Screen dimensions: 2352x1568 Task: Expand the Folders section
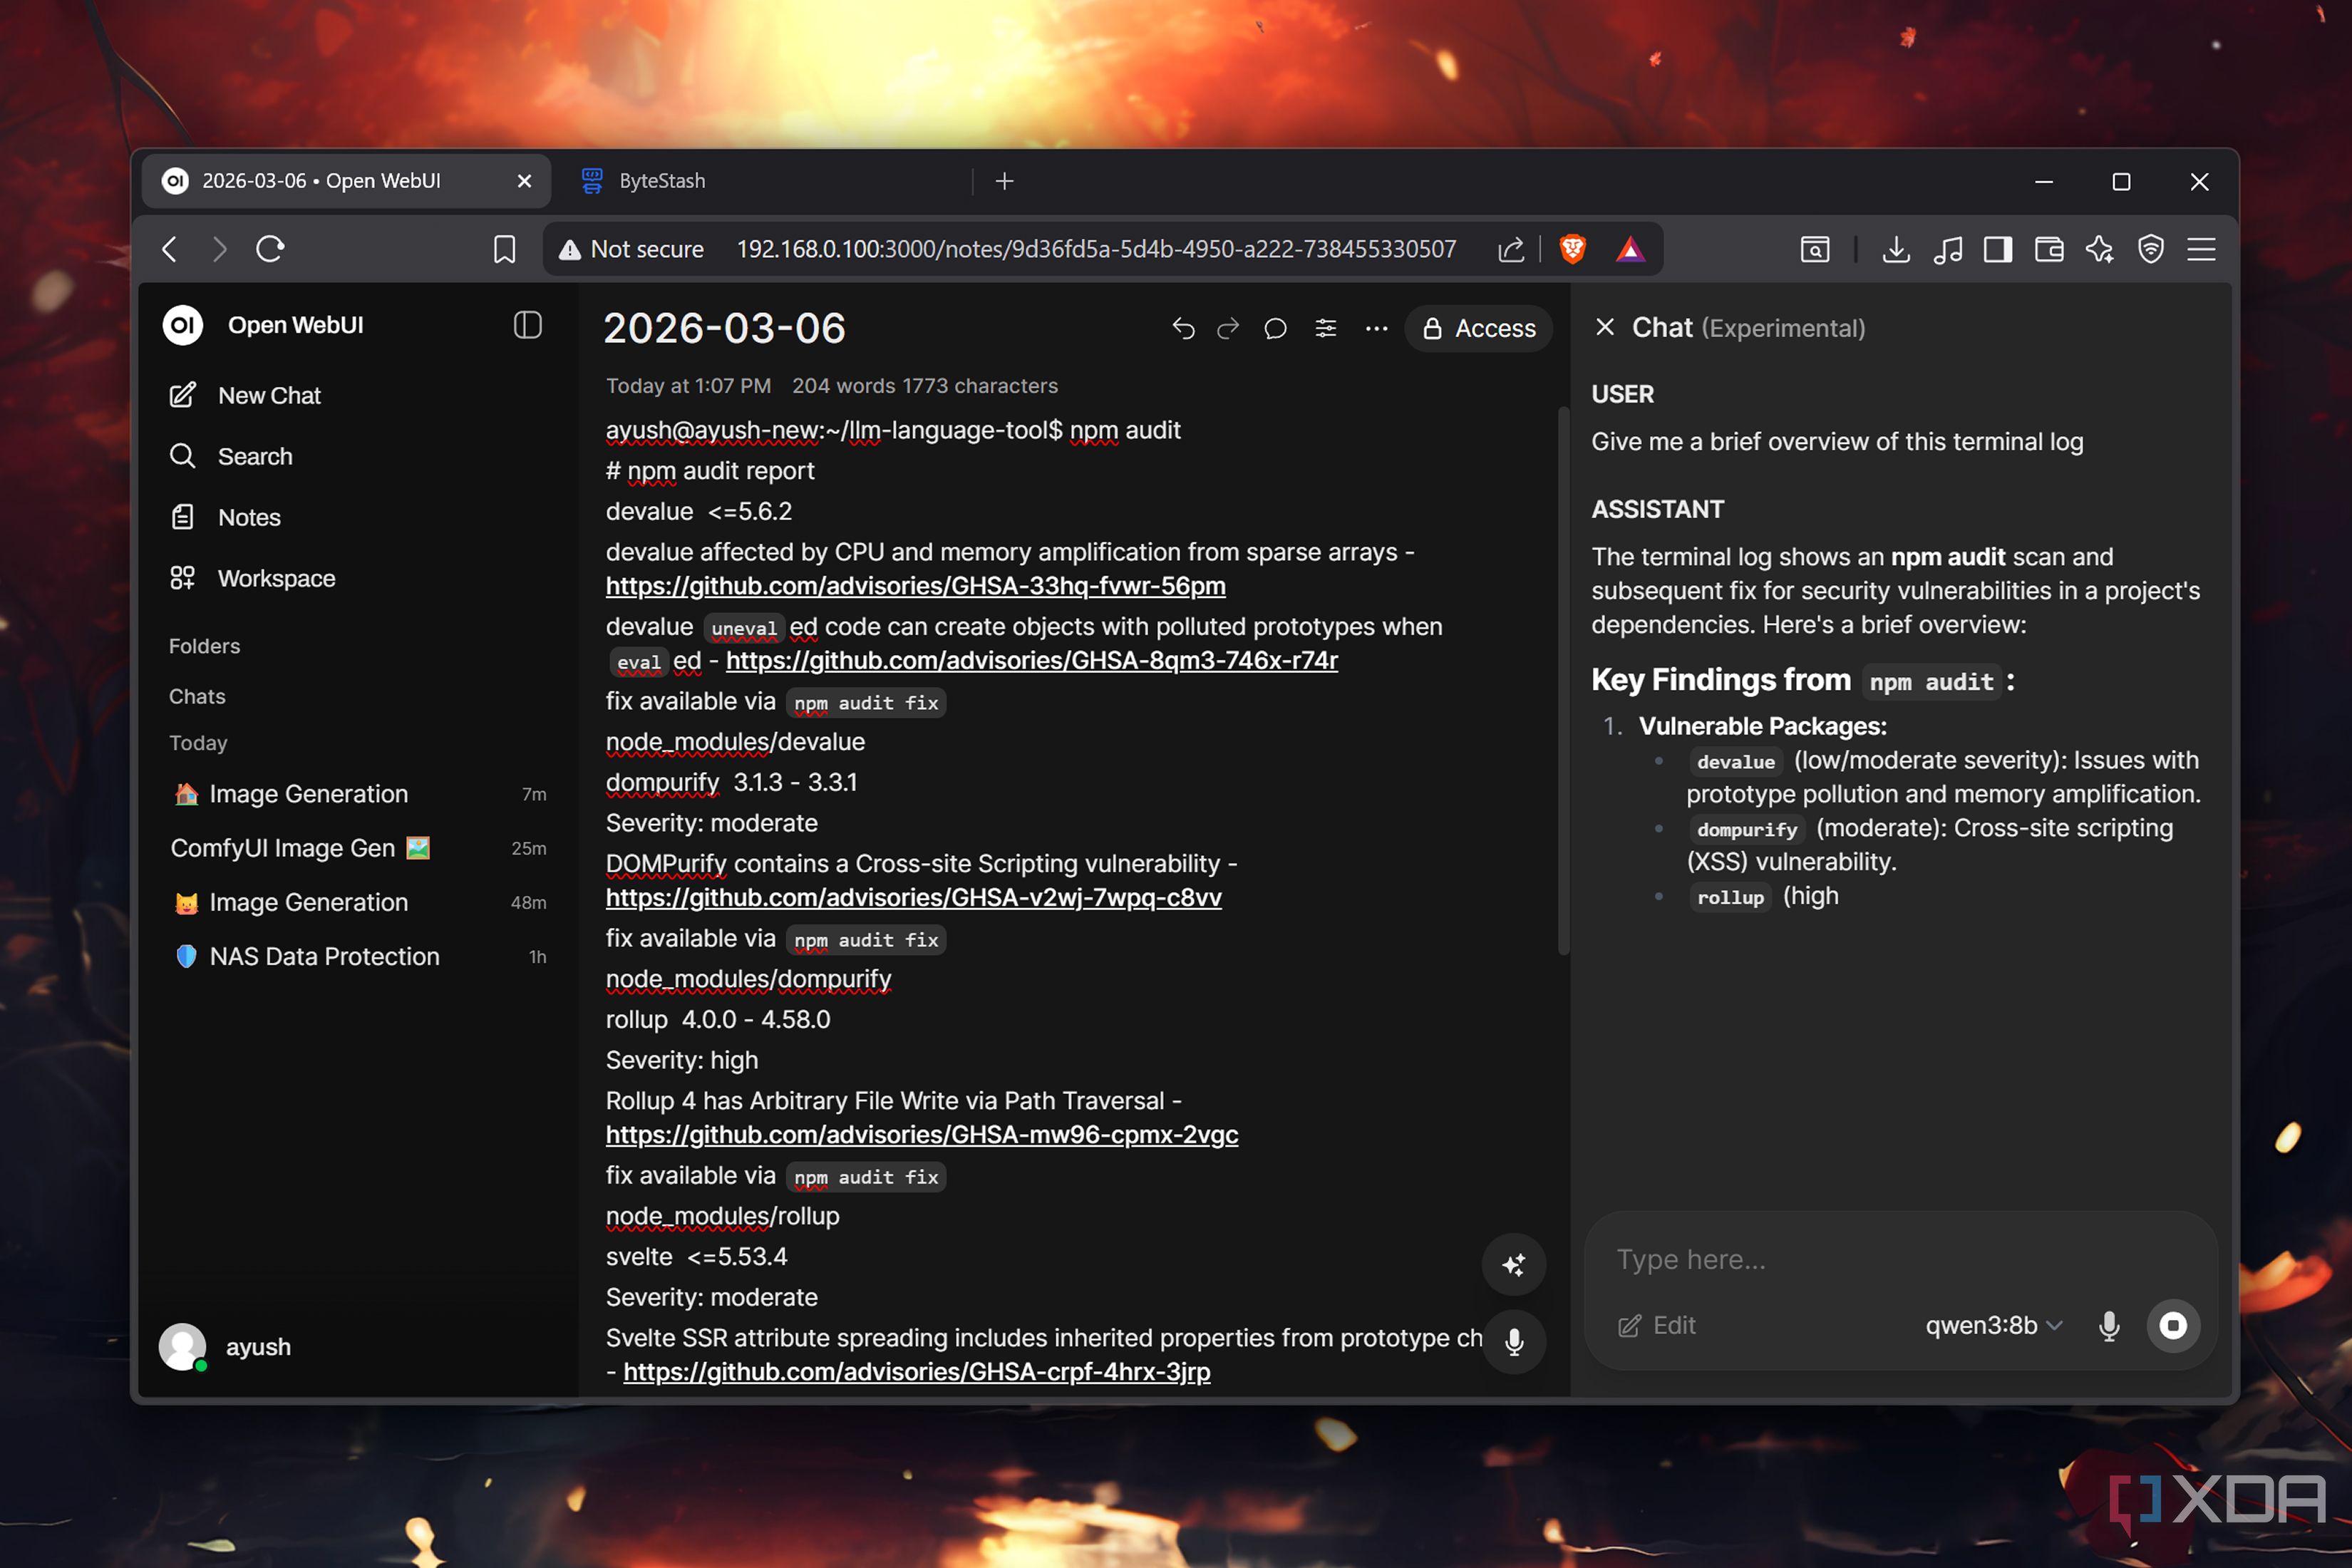204,646
